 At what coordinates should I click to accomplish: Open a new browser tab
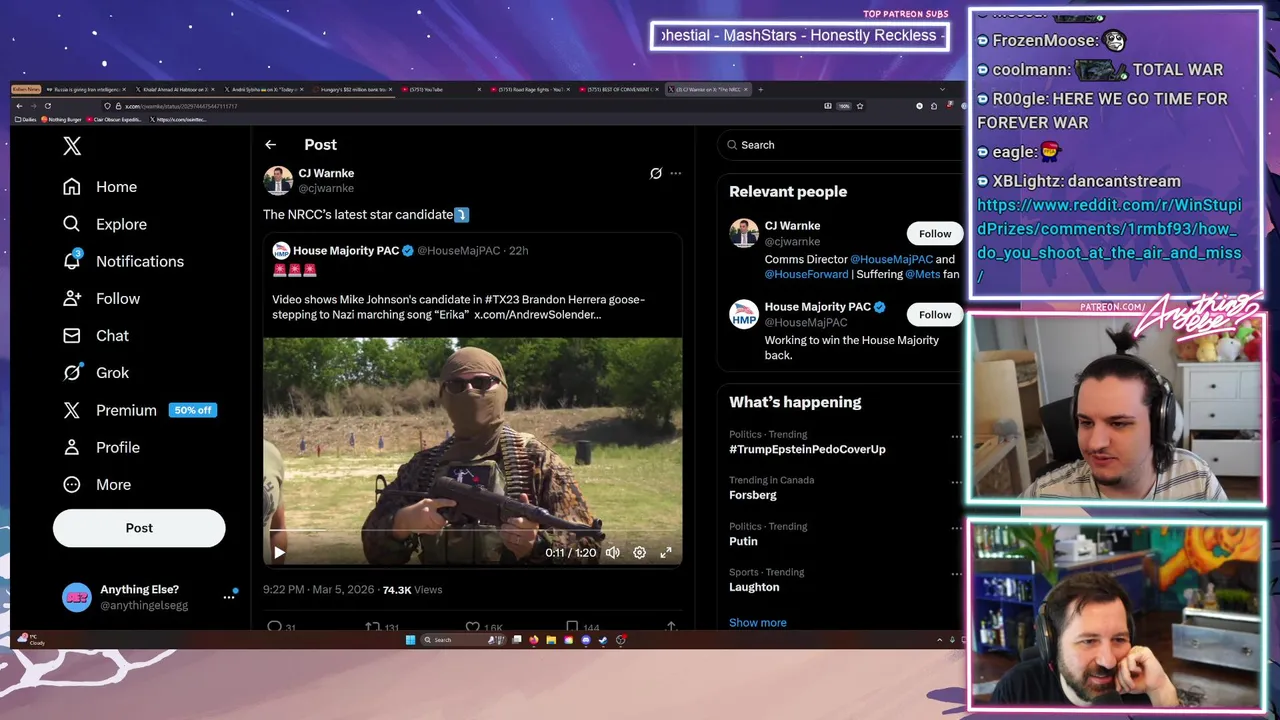(760, 89)
